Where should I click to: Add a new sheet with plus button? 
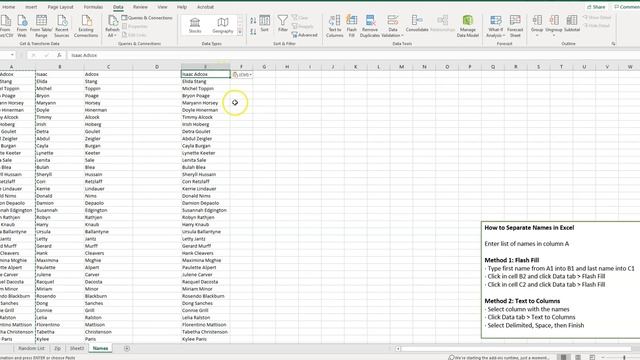coord(127,349)
